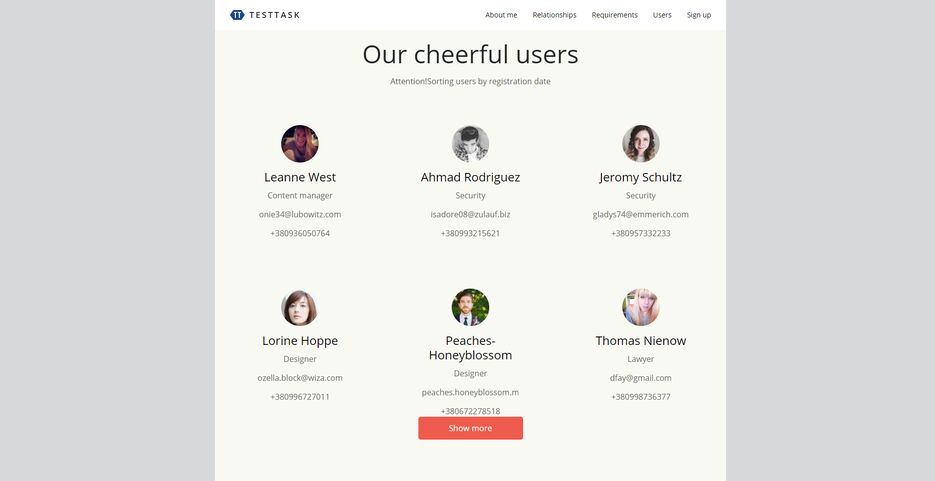Open Lorine Hoppe's profile photo

pos(300,308)
